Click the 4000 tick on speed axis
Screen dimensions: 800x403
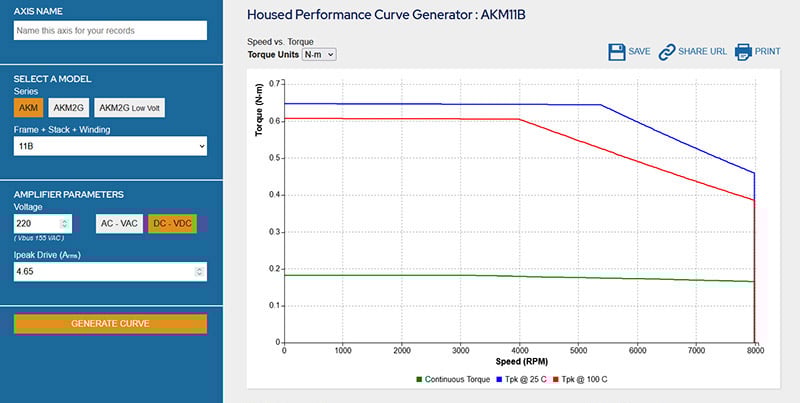(520, 350)
